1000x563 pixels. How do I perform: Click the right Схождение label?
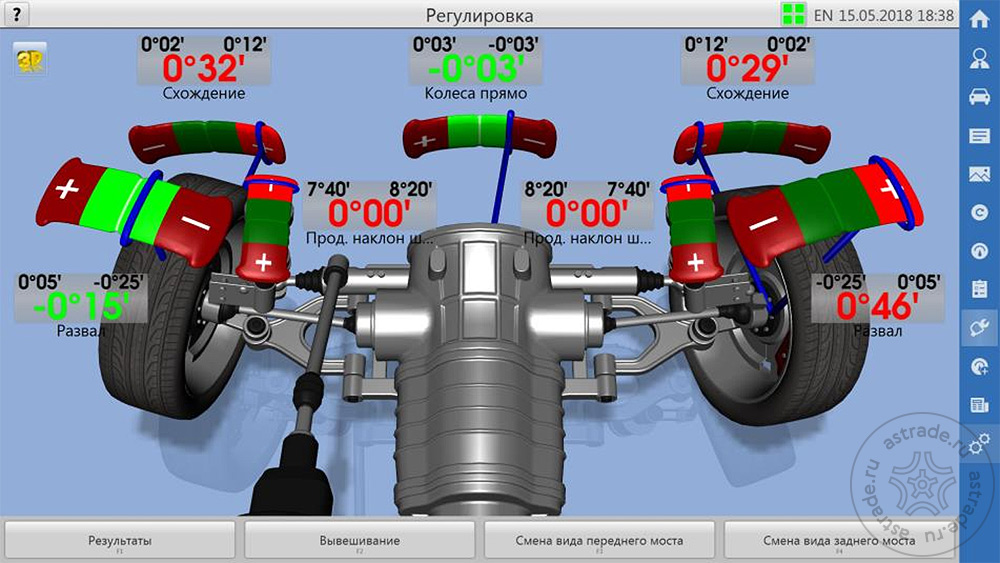[x=747, y=93]
